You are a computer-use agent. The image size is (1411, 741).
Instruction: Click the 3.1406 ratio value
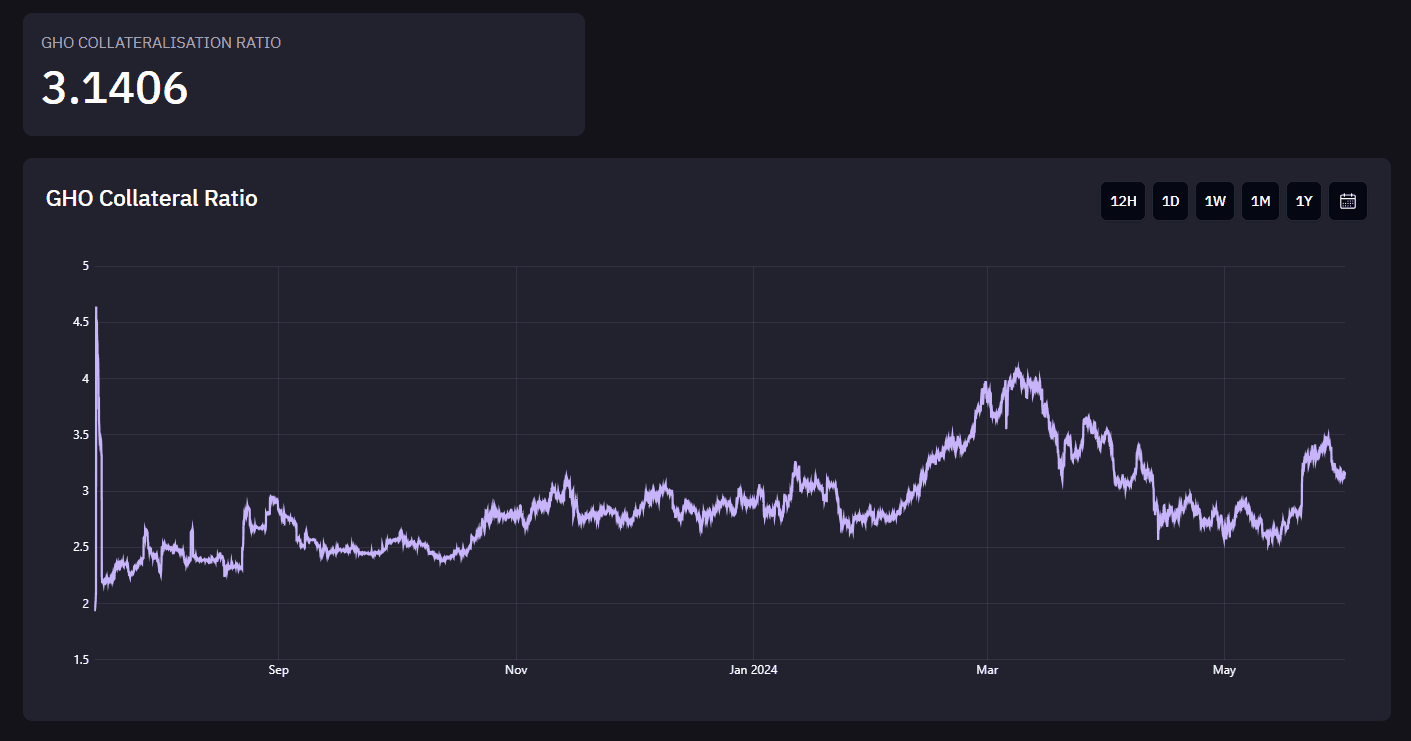tap(115, 89)
